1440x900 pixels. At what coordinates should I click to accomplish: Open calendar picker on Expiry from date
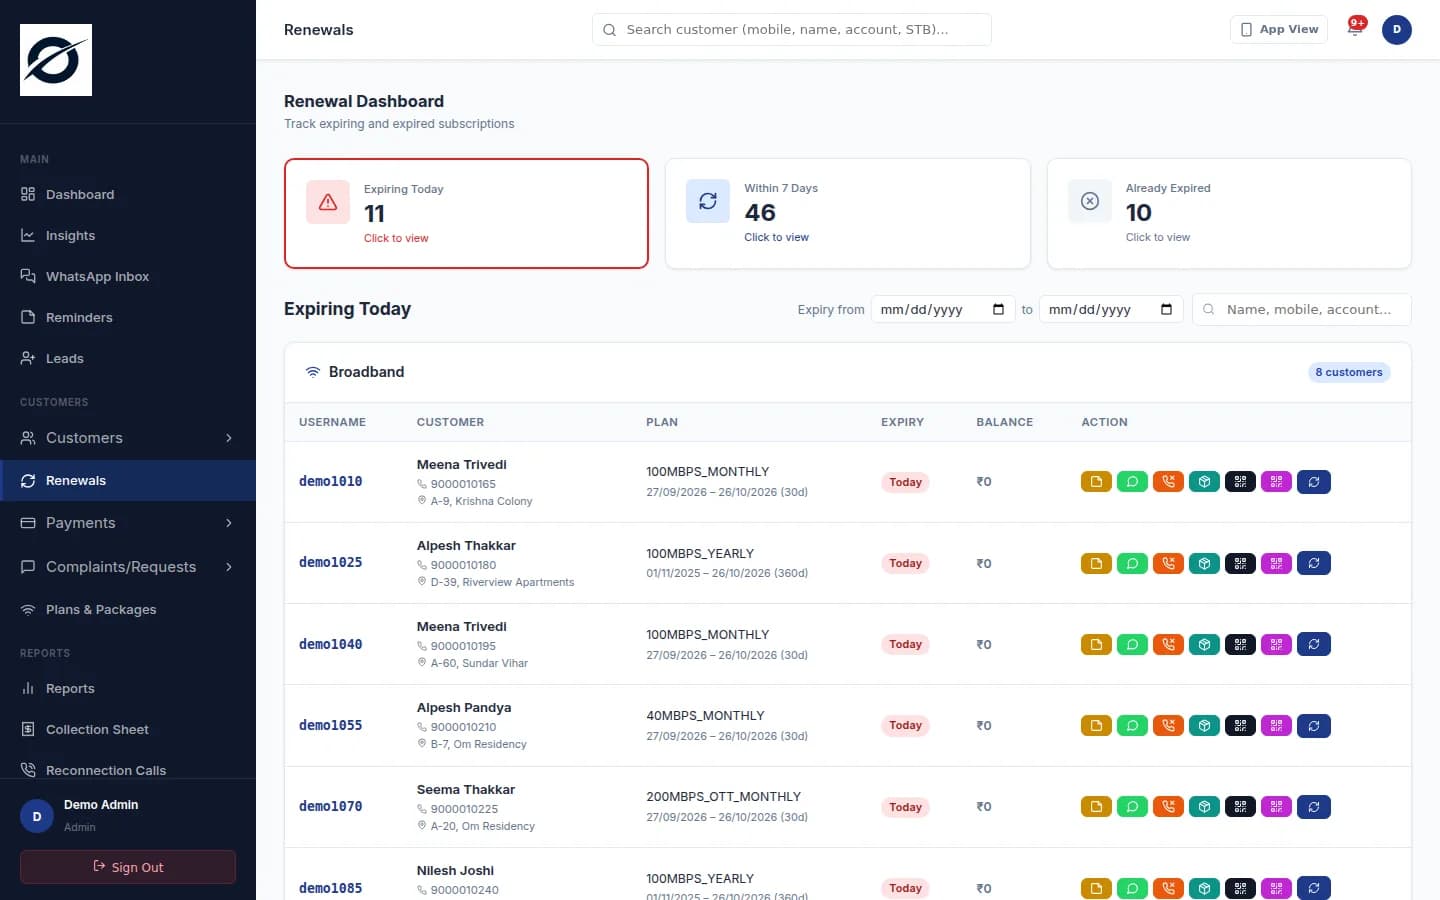[998, 309]
